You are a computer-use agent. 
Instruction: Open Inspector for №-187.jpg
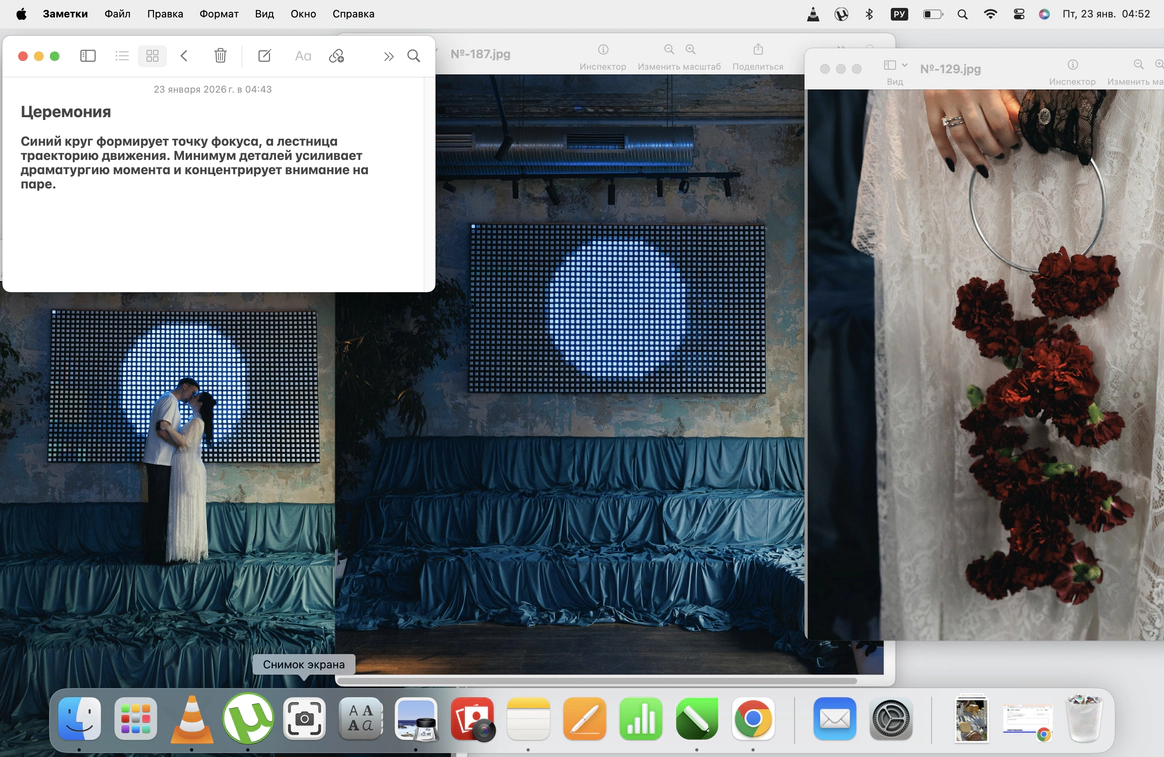click(x=603, y=50)
